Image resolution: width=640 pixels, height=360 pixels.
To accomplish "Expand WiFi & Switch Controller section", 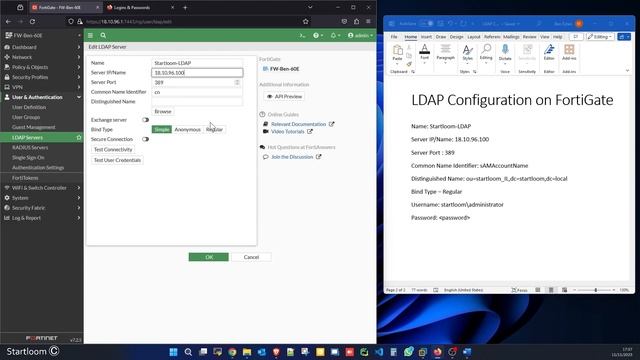I will tap(42, 188).
